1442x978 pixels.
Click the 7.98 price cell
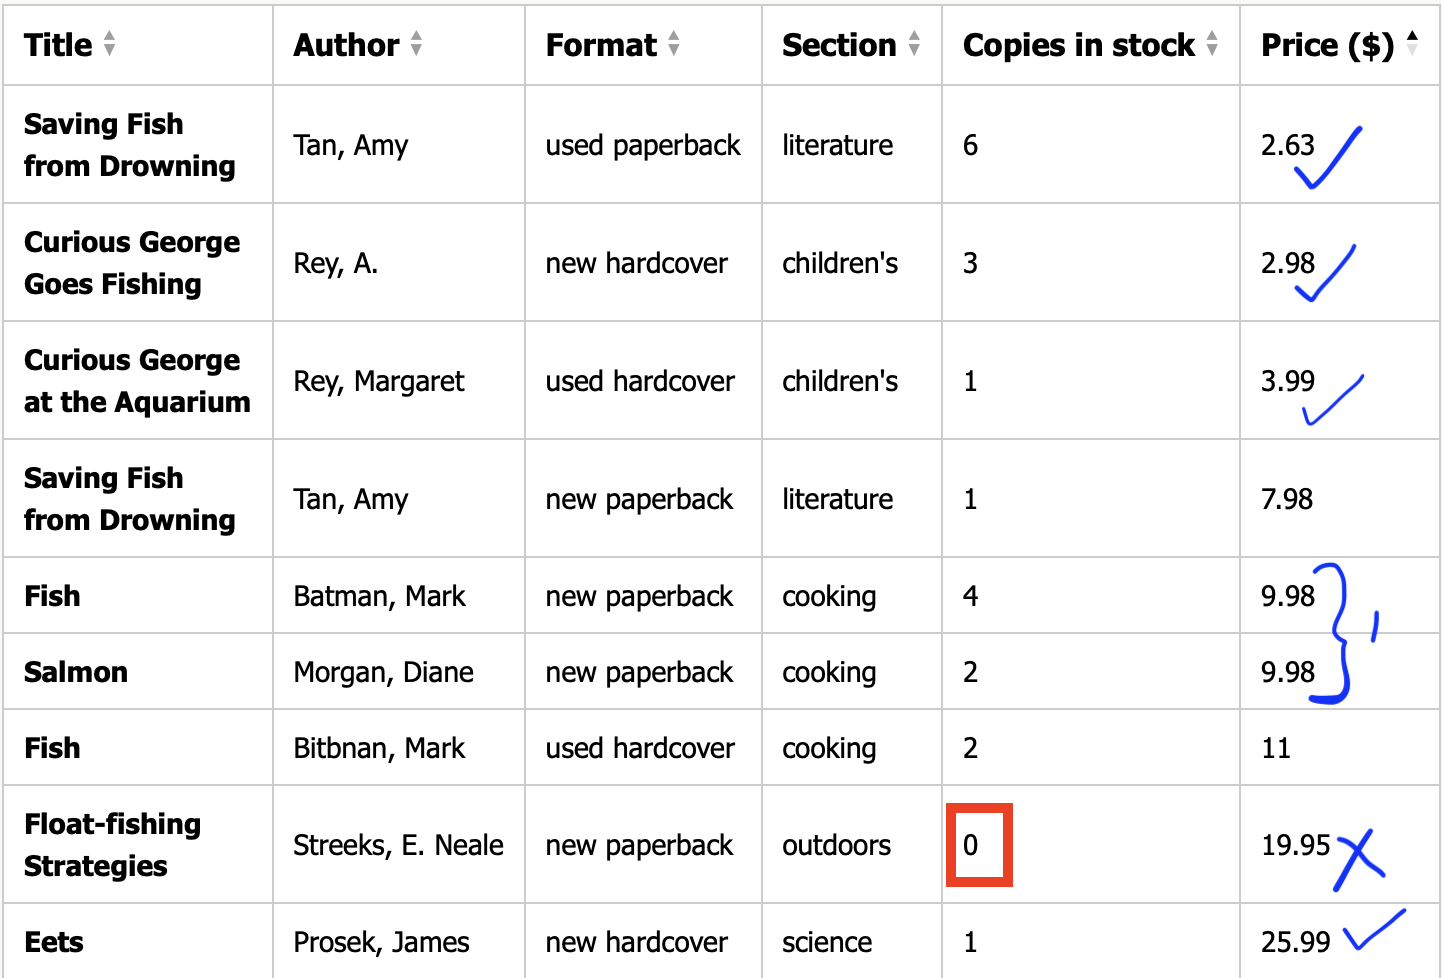tap(1287, 499)
